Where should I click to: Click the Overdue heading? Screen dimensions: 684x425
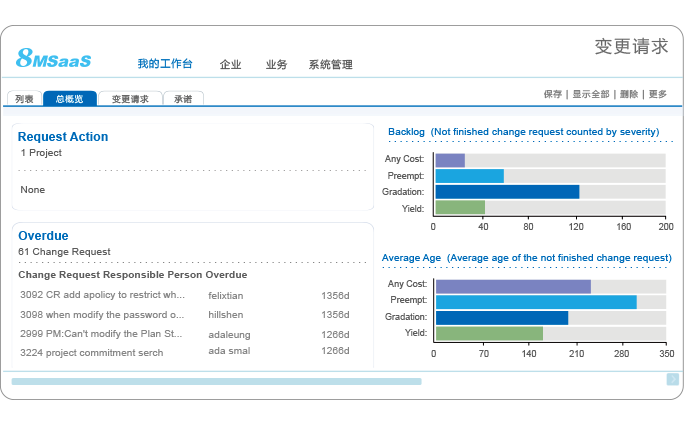point(43,236)
